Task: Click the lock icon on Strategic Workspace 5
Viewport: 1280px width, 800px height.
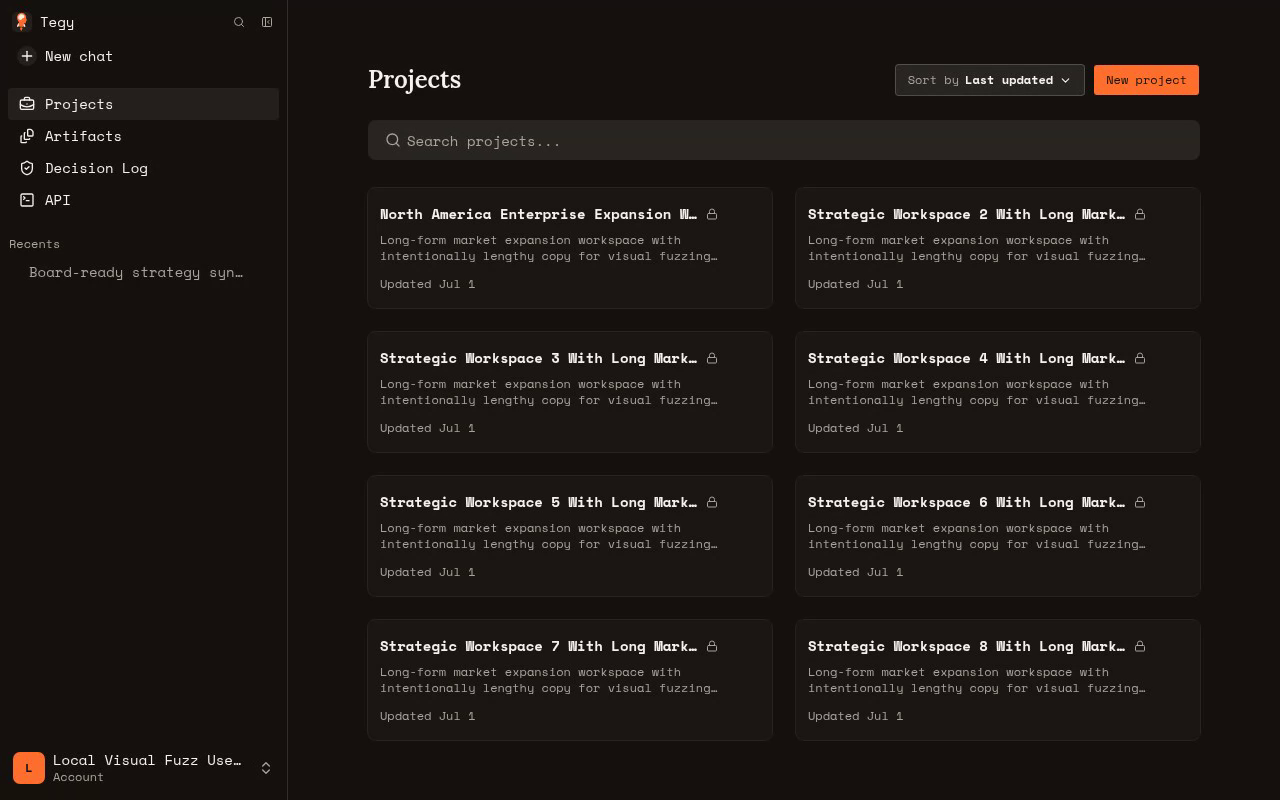Action: point(712,502)
